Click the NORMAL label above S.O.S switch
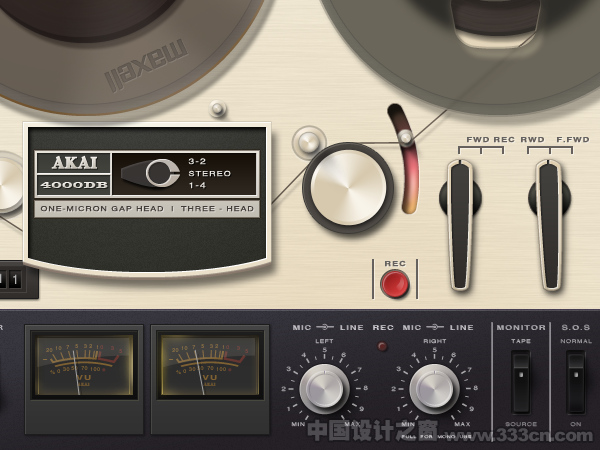 (x=576, y=341)
